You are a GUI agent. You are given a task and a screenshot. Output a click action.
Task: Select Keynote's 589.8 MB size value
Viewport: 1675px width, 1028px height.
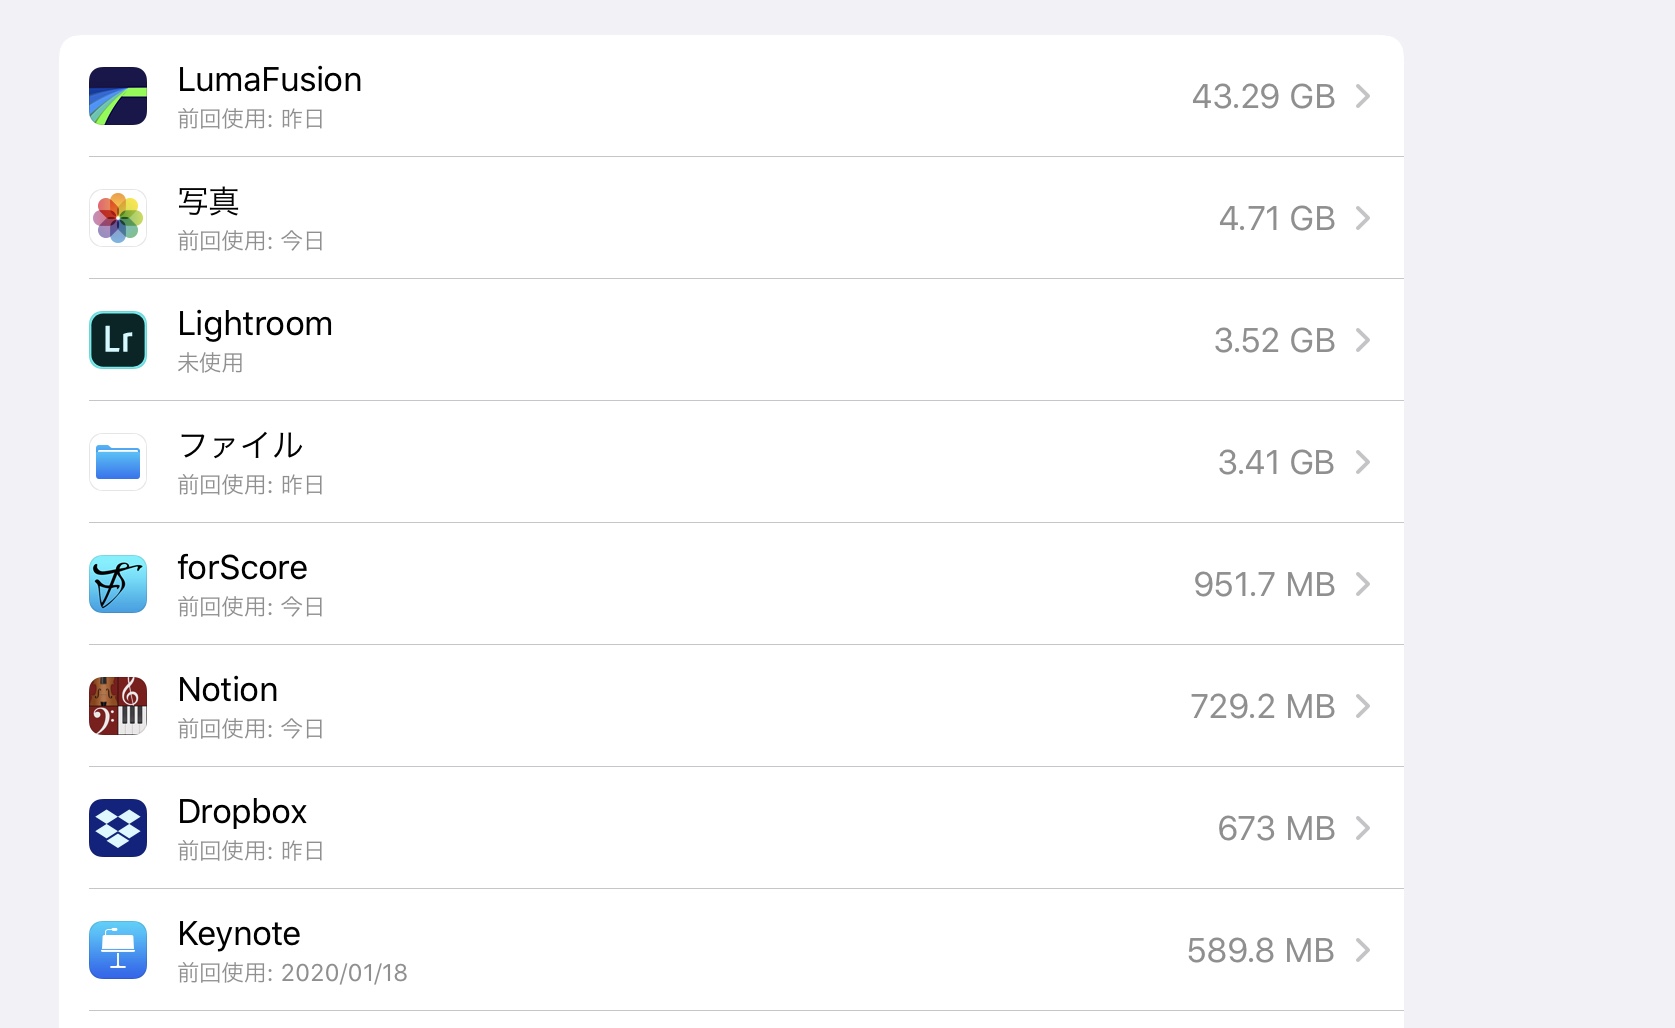[1260, 950]
